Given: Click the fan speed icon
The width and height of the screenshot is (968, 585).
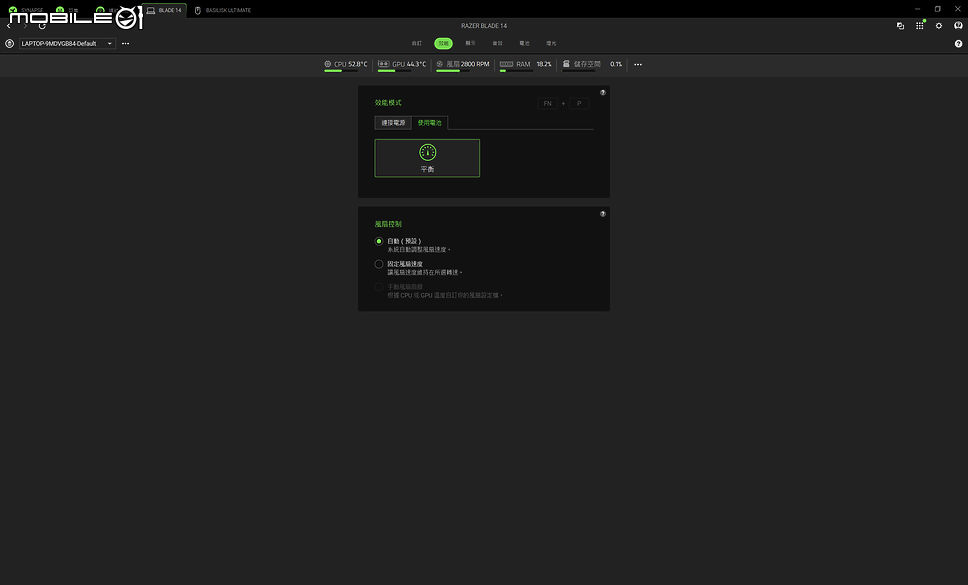Looking at the screenshot, I should pyautogui.click(x=440, y=64).
